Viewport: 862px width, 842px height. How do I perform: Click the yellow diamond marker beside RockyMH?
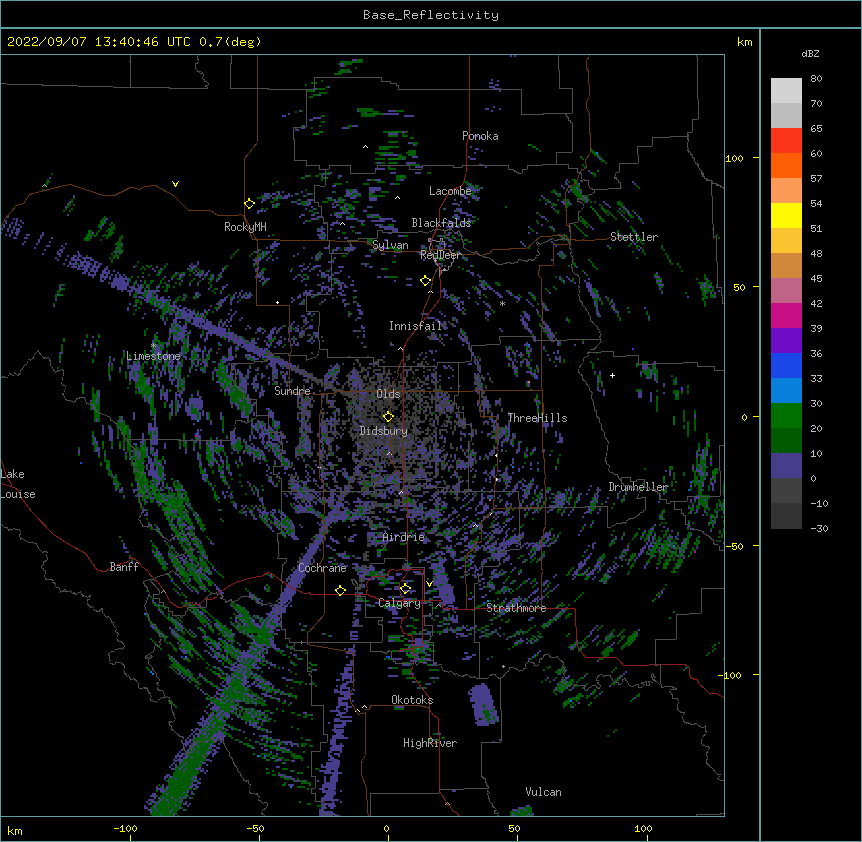point(249,204)
